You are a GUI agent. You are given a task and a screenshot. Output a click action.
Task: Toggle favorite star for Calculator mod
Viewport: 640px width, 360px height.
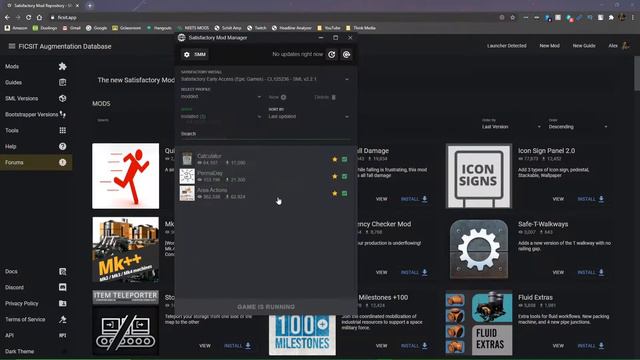335,159
